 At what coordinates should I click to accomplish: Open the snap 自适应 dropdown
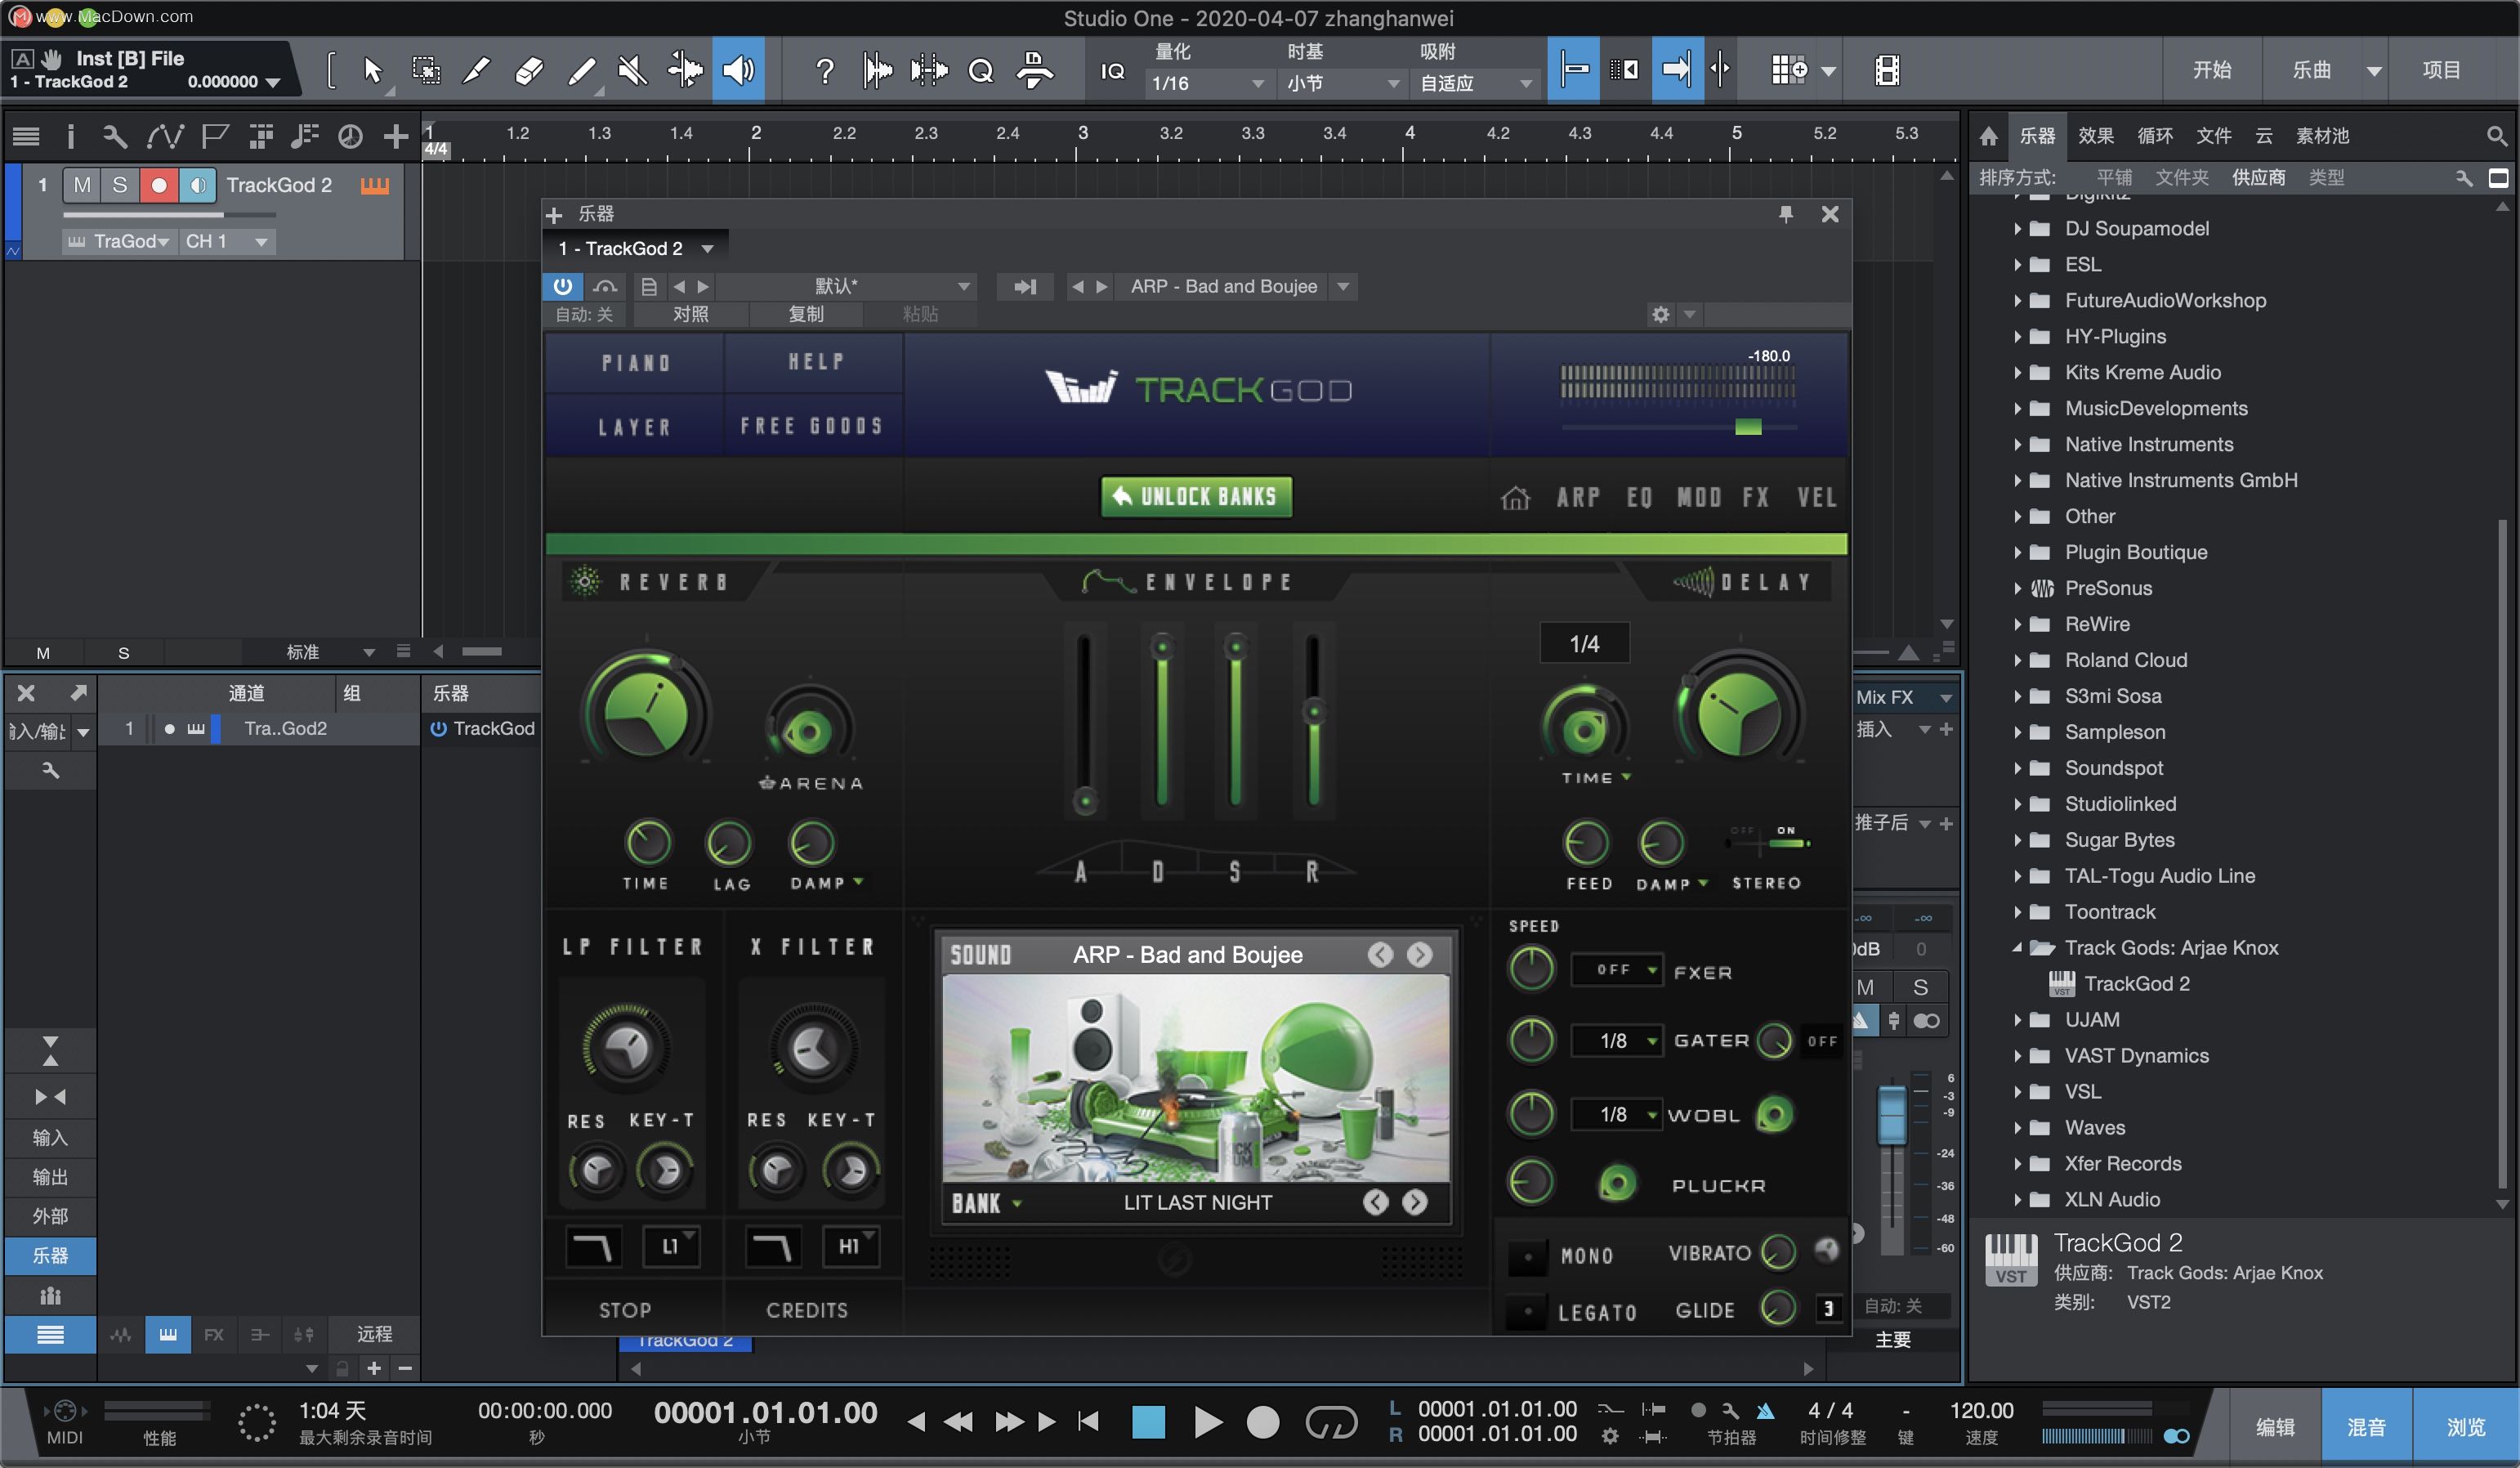[1476, 84]
